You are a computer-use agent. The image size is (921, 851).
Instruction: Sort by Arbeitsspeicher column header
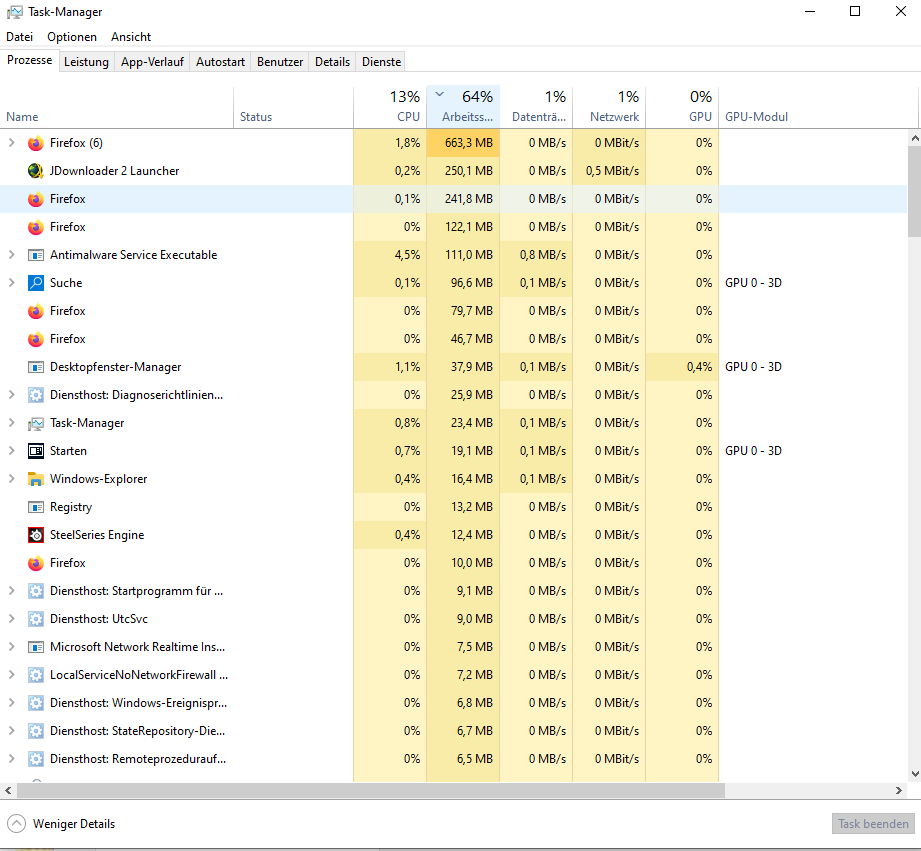[x=463, y=107]
